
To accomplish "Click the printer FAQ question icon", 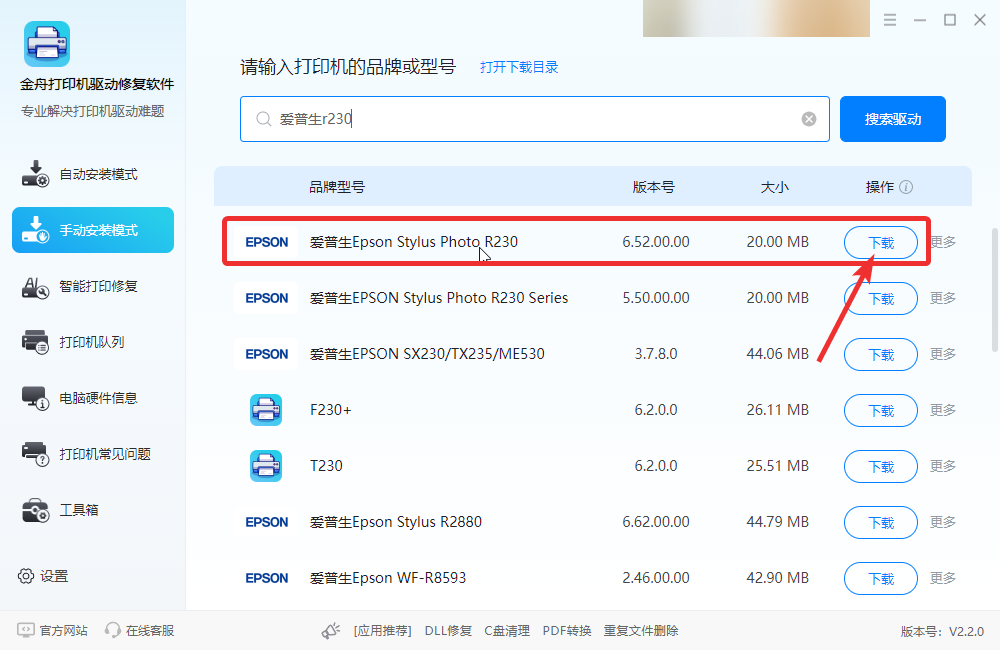I will pos(35,454).
